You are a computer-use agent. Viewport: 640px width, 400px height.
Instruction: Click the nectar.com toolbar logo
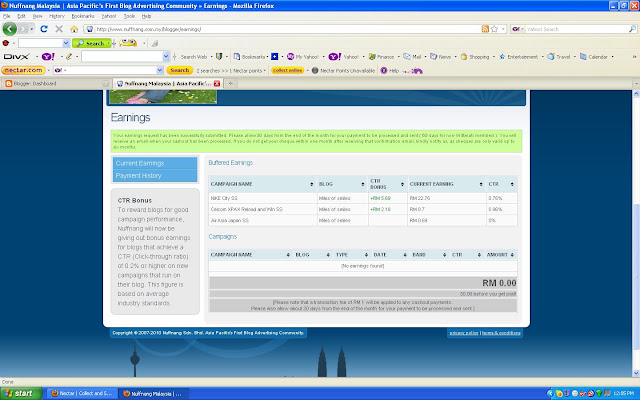pyautogui.click(x=23, y=70)
